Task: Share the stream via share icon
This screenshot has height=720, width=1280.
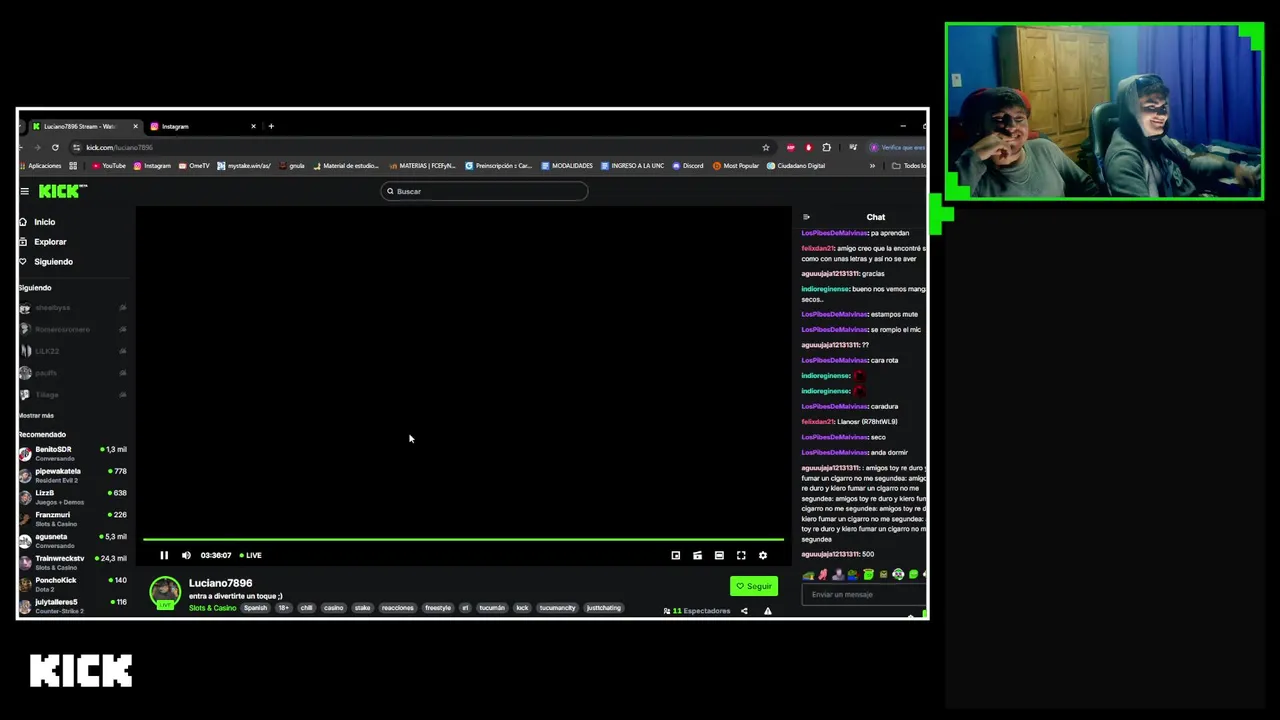Action: pos(744,611)
